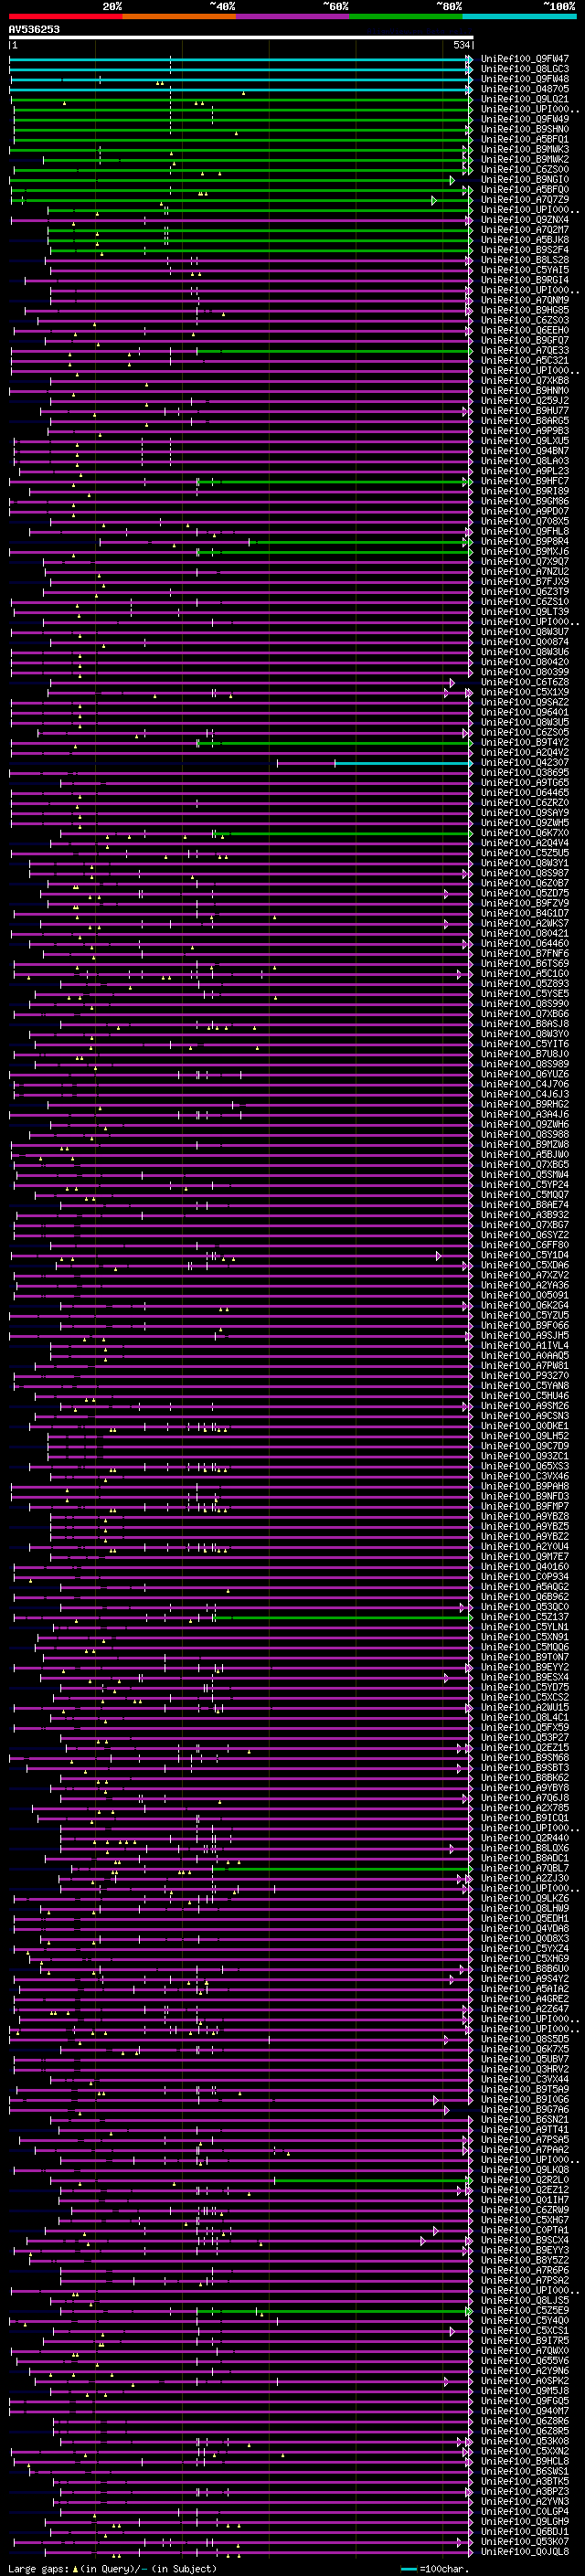Click label UniRef100_Q6EEH0
Viewport: 585px width, 2576px height.
pyautogui.click(x=525, y=330)
